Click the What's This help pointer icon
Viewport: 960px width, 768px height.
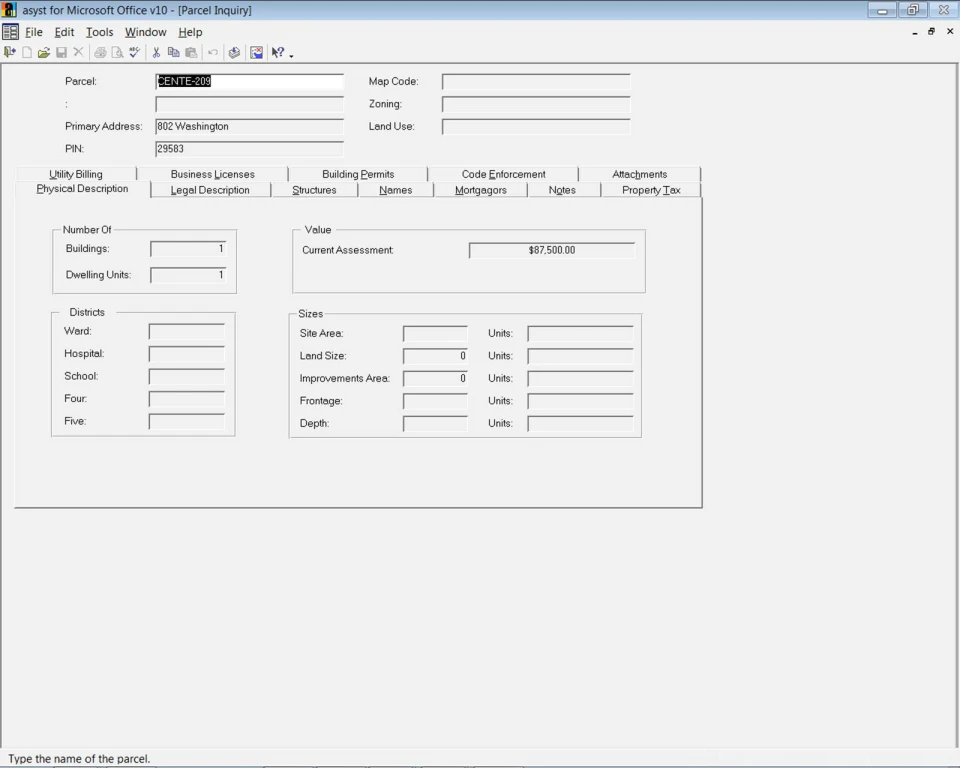[278, 53]
